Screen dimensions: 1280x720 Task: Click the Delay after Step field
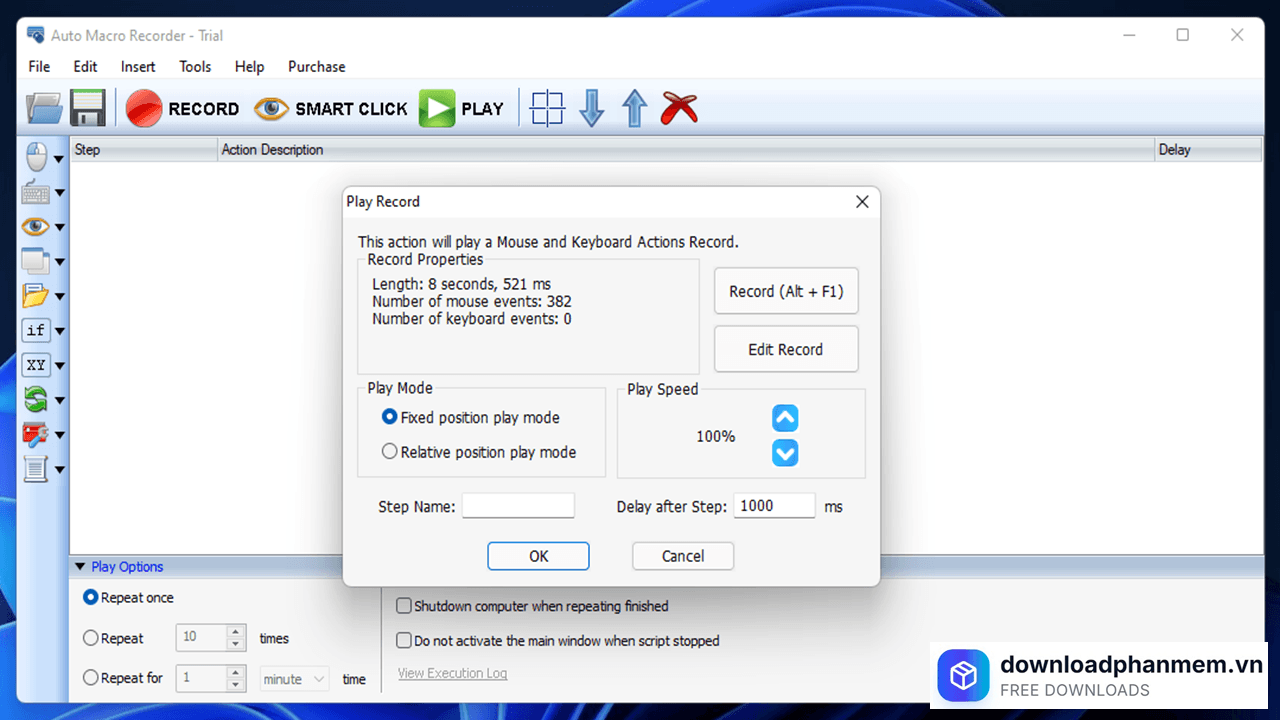click(775, 506)
